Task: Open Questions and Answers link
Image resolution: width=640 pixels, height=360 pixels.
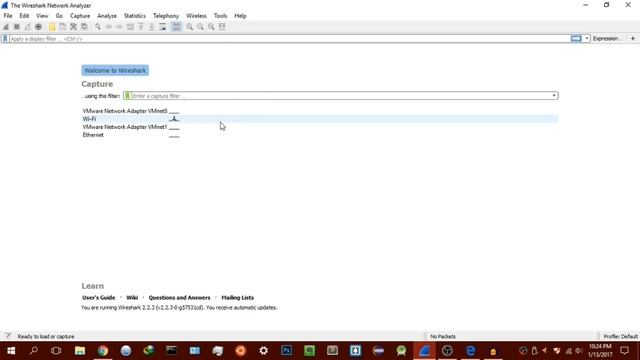Action: pyautogui.click(x=180, y=298)
